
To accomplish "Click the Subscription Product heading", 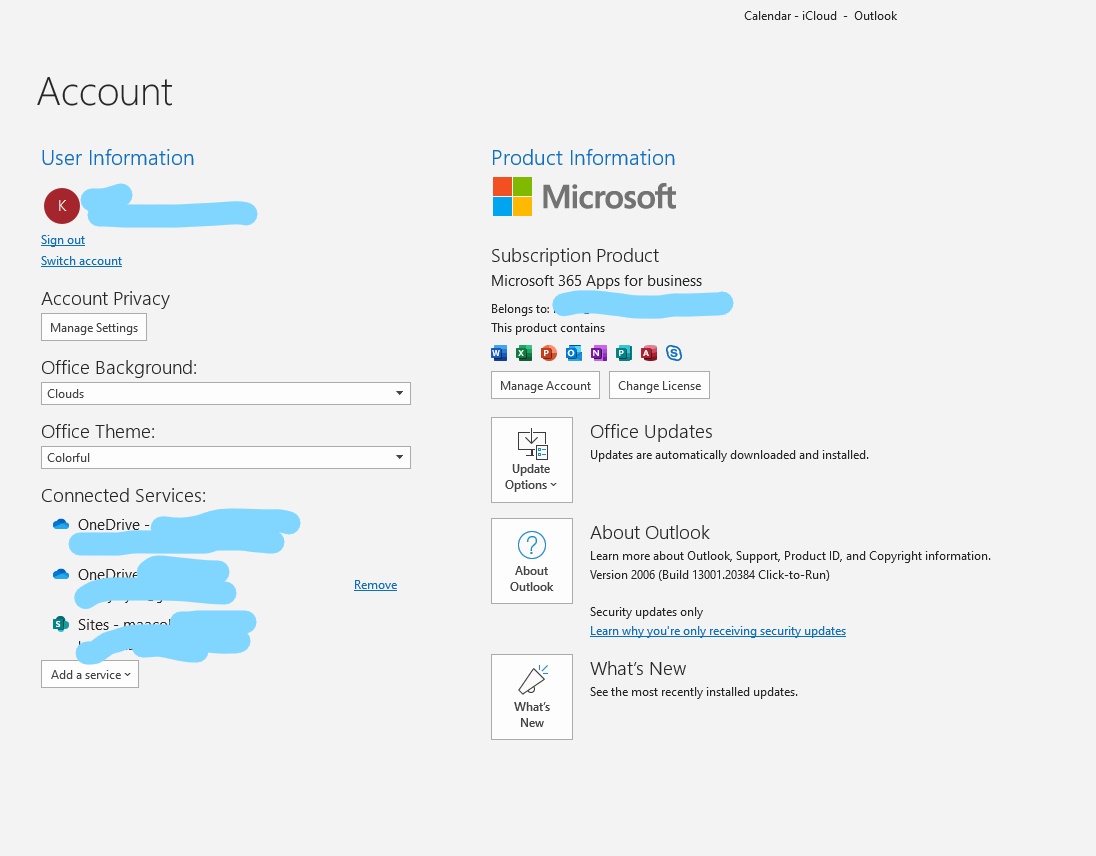I will click(x=575, y=256).
